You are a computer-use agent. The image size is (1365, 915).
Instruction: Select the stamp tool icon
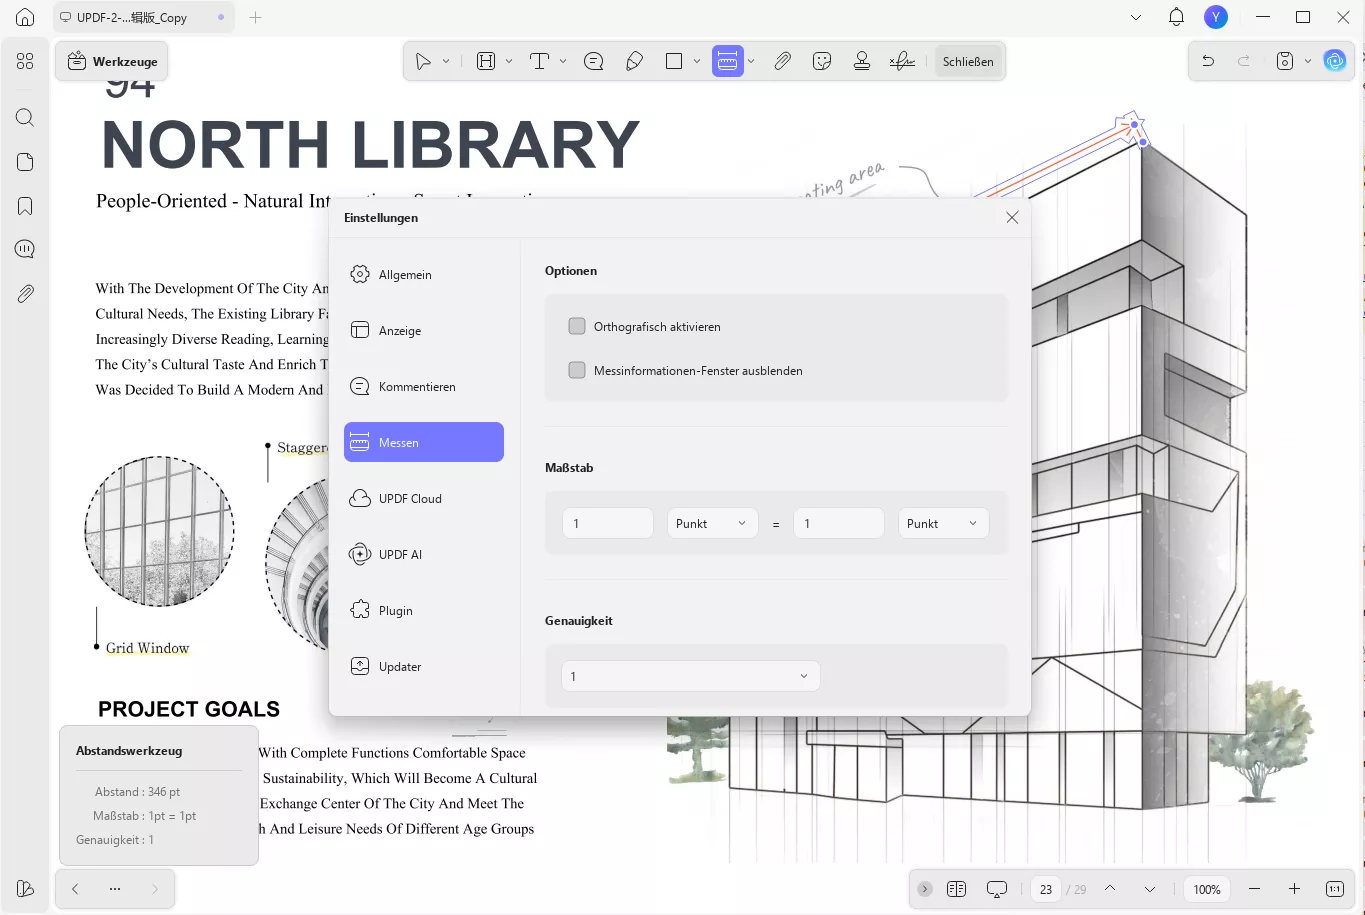tap(862, 61)
